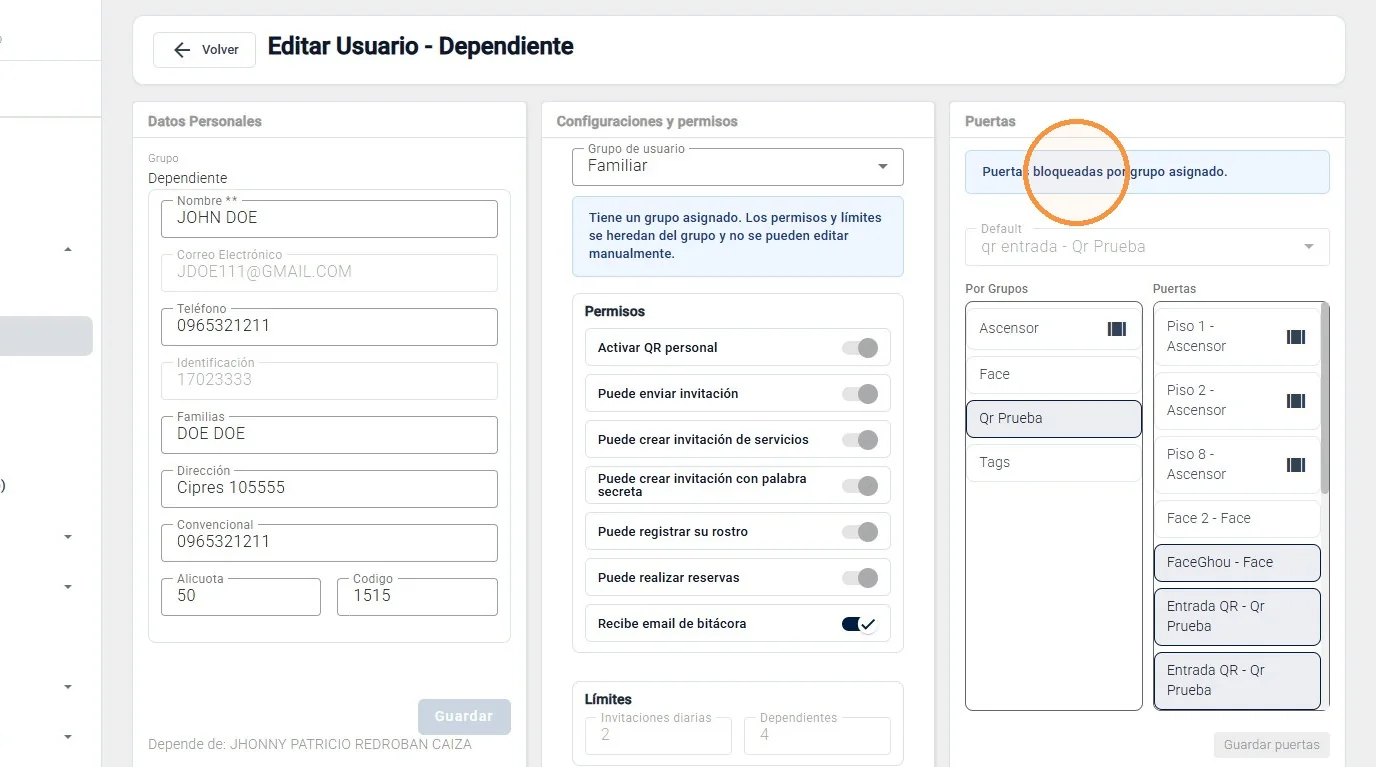Screen dimensions: 1376x767
Task: Click the Nombre field containing JOHN DOE
Action: click(329, 219)
